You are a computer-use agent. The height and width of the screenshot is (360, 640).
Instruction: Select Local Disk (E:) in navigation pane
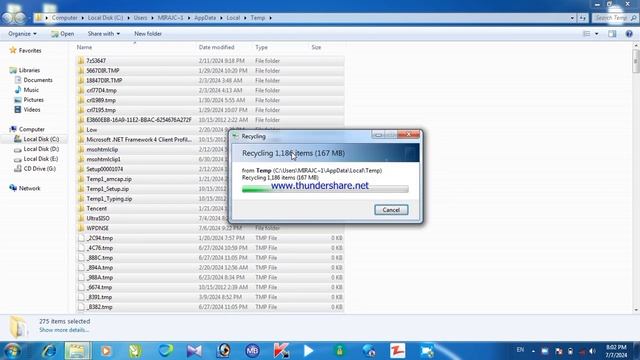pyautogui.click(x=41, y=159)
